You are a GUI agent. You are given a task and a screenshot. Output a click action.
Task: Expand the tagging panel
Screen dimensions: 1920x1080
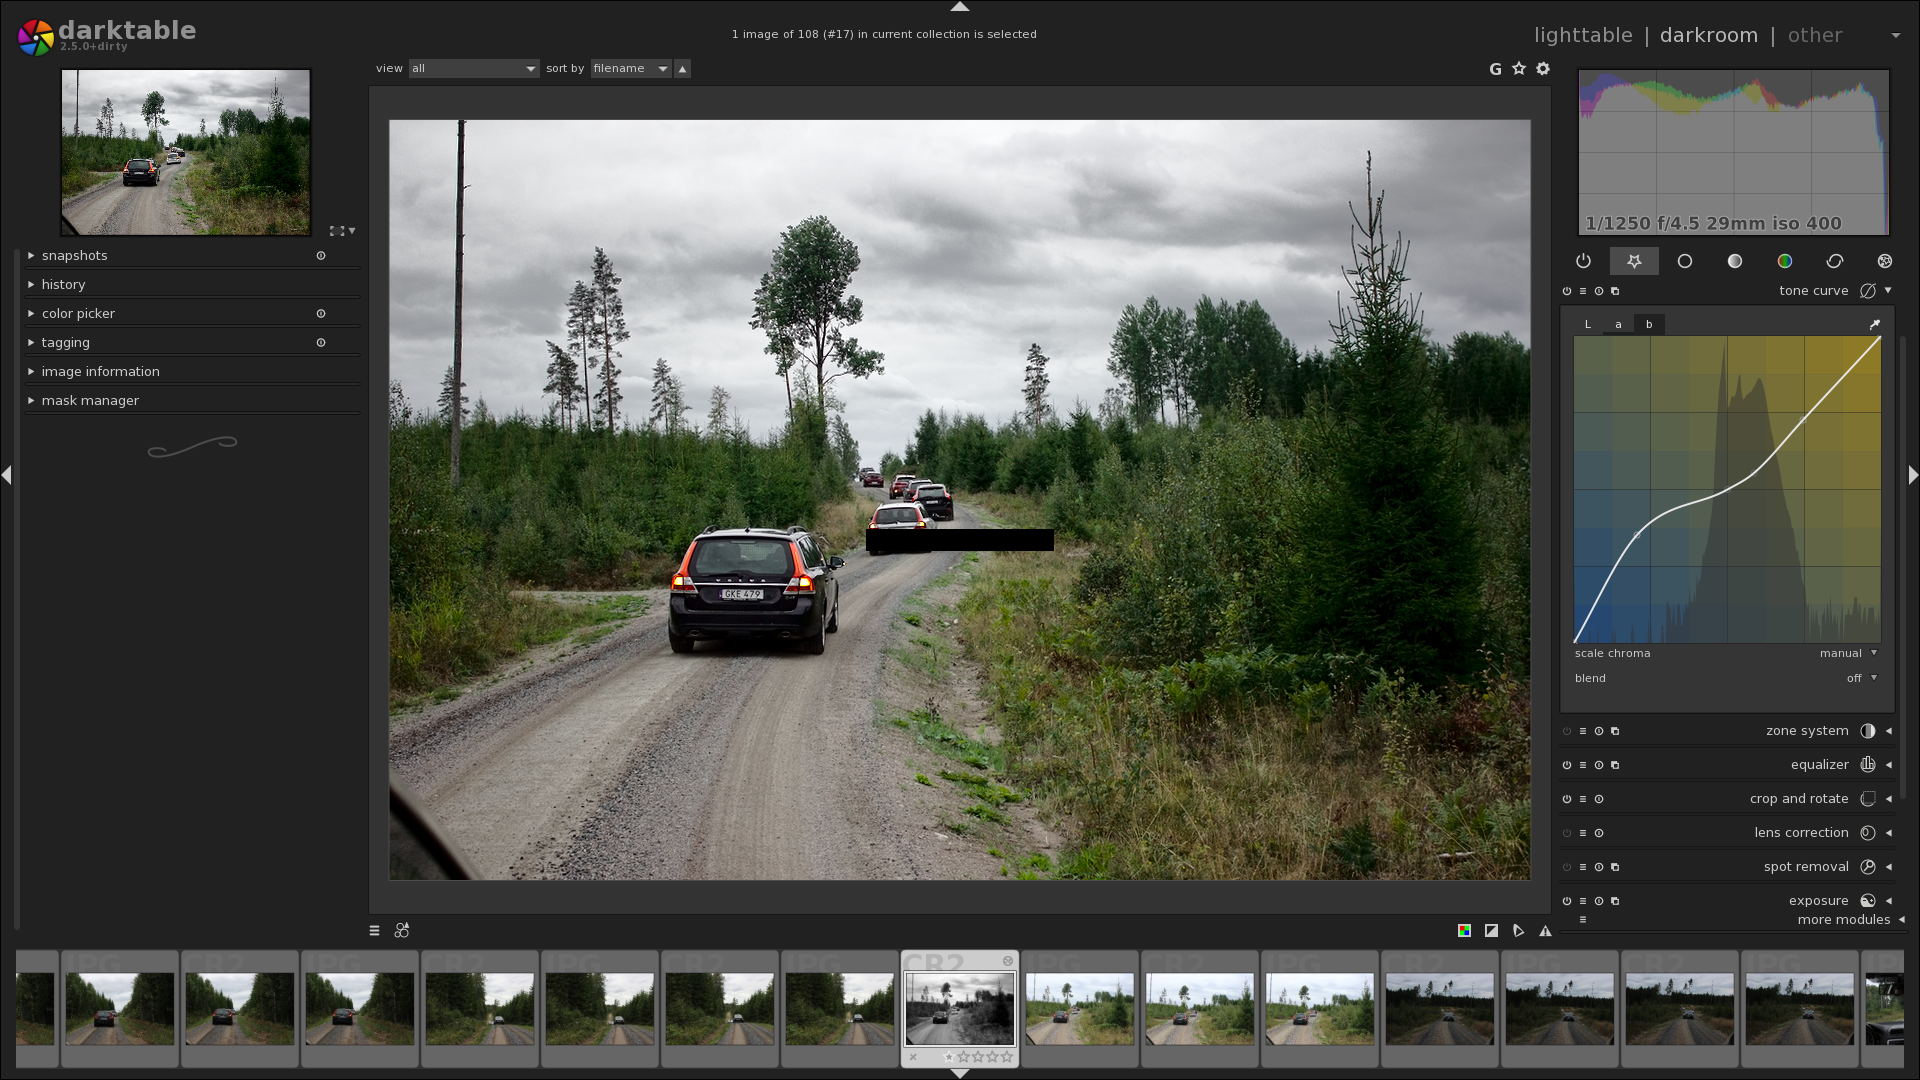click(x=192, y=343)
